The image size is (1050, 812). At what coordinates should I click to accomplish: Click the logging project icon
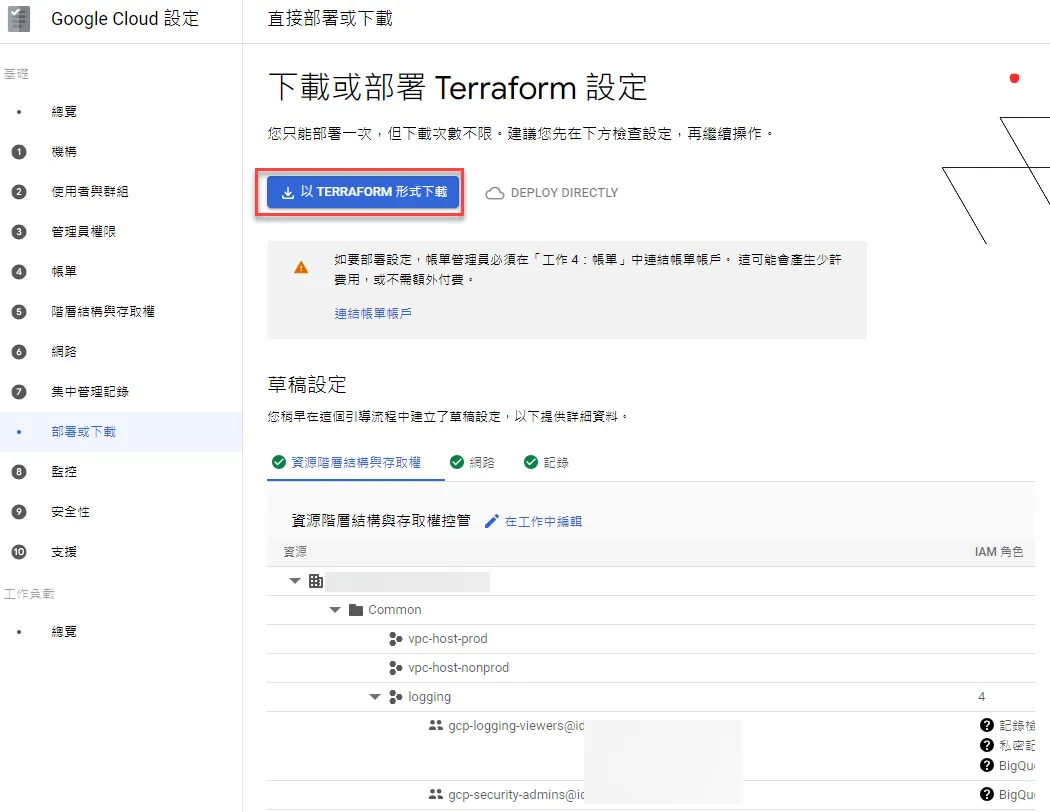(396, 697)
